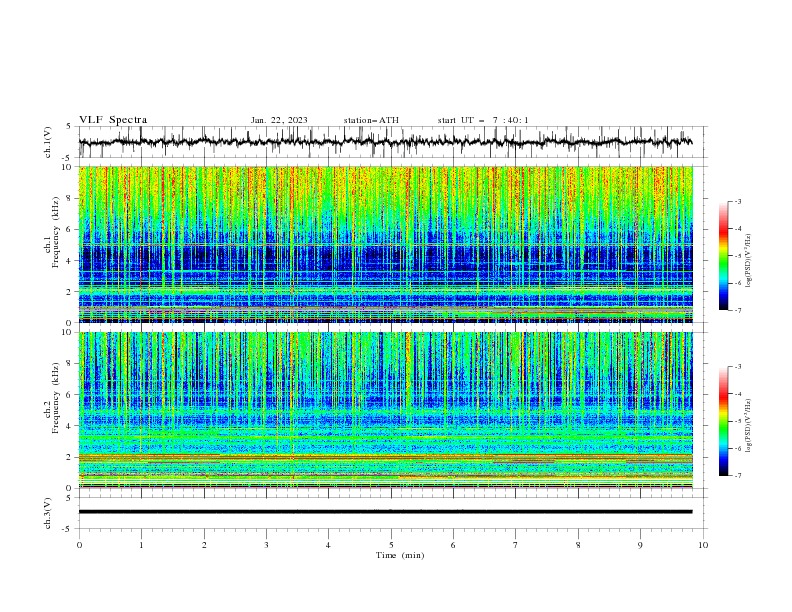Screen dimensions: 792x612
Task: Click the ch.2 spectrogram "2" kHz tick label
Action: pos(71,457)
